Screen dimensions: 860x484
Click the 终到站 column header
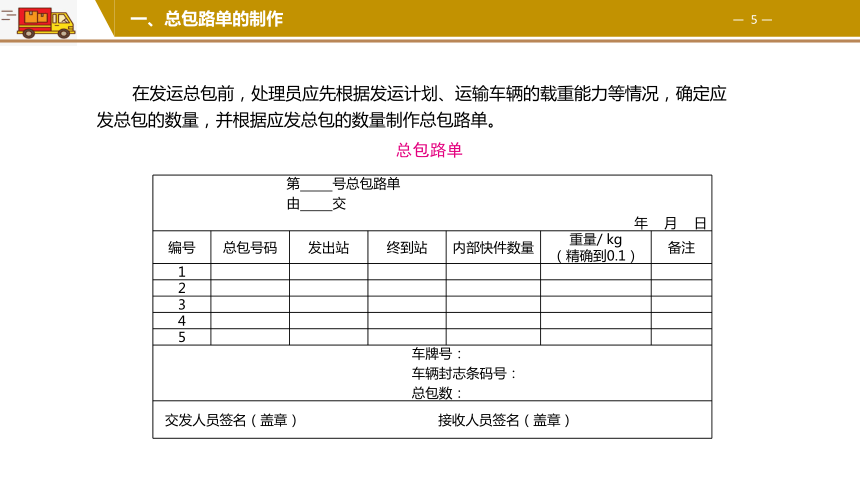[407, 247]
